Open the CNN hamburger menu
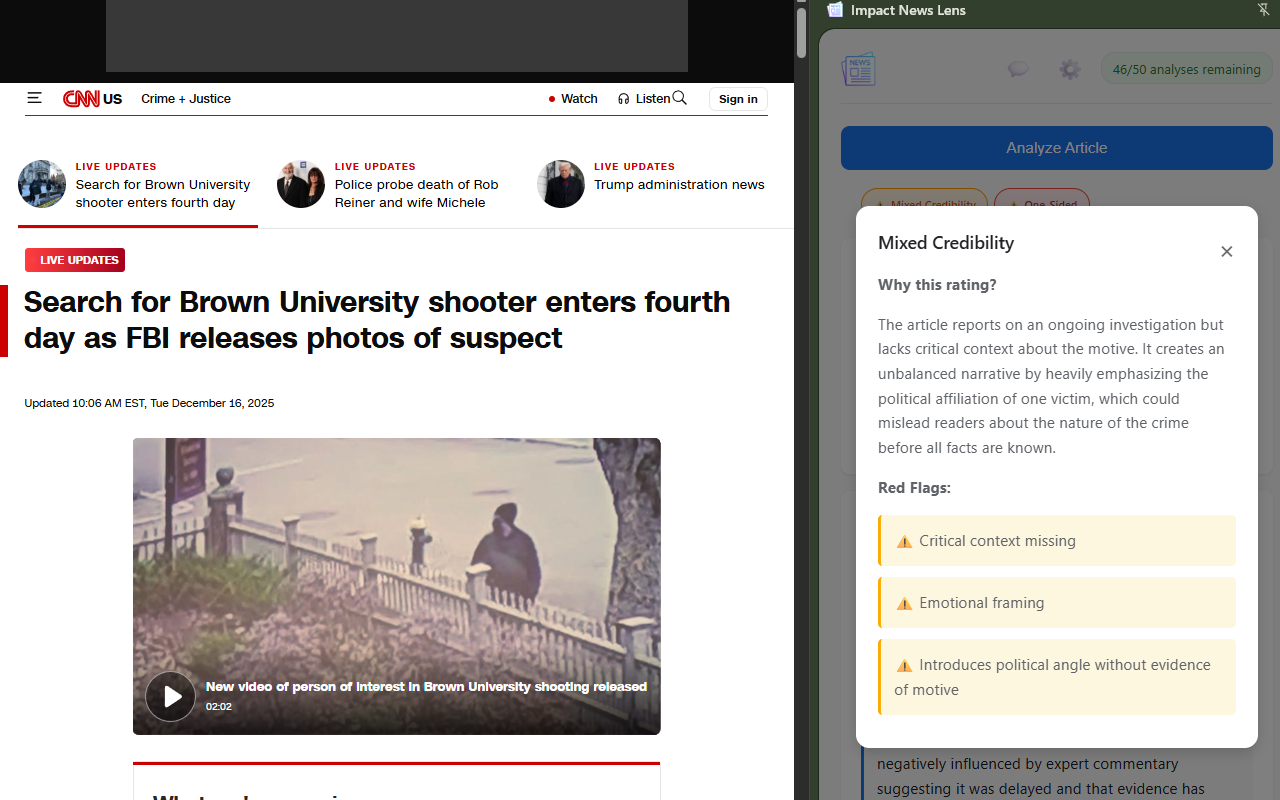 pyautogui.click(x=34, y=98)
